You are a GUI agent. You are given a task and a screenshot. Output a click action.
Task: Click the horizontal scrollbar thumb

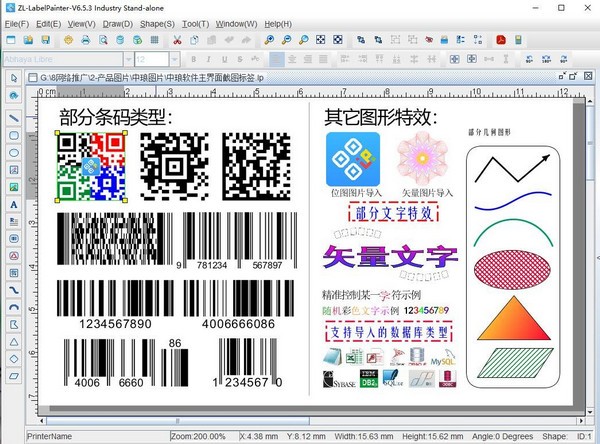pyautogui.click(x=178, y=421)
